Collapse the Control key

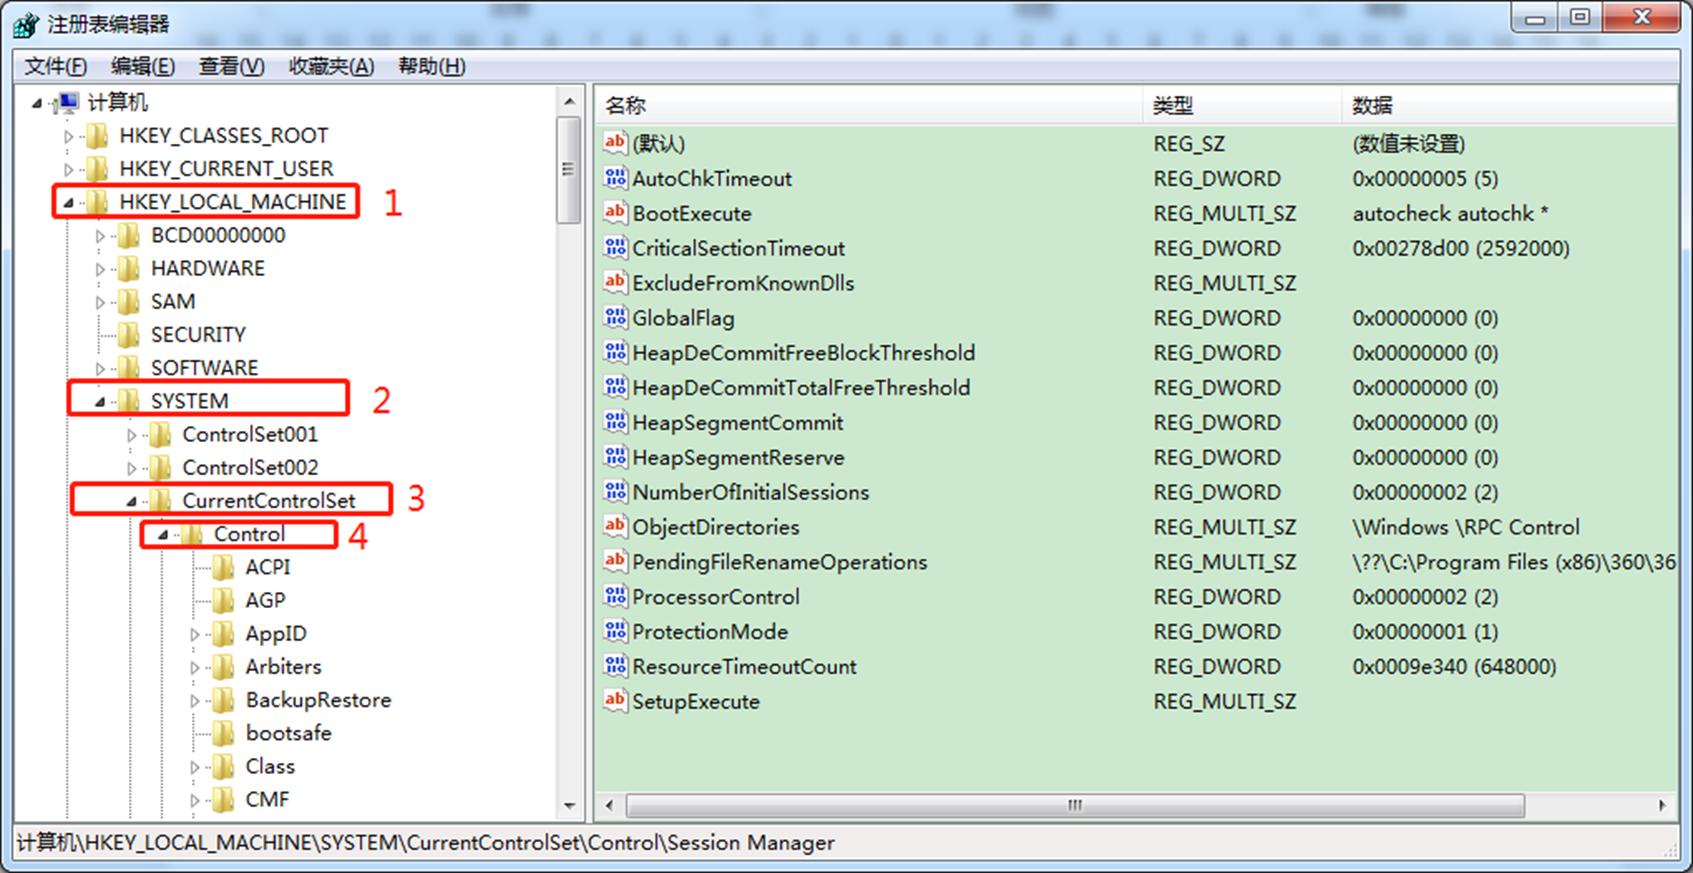pos(163,535)
